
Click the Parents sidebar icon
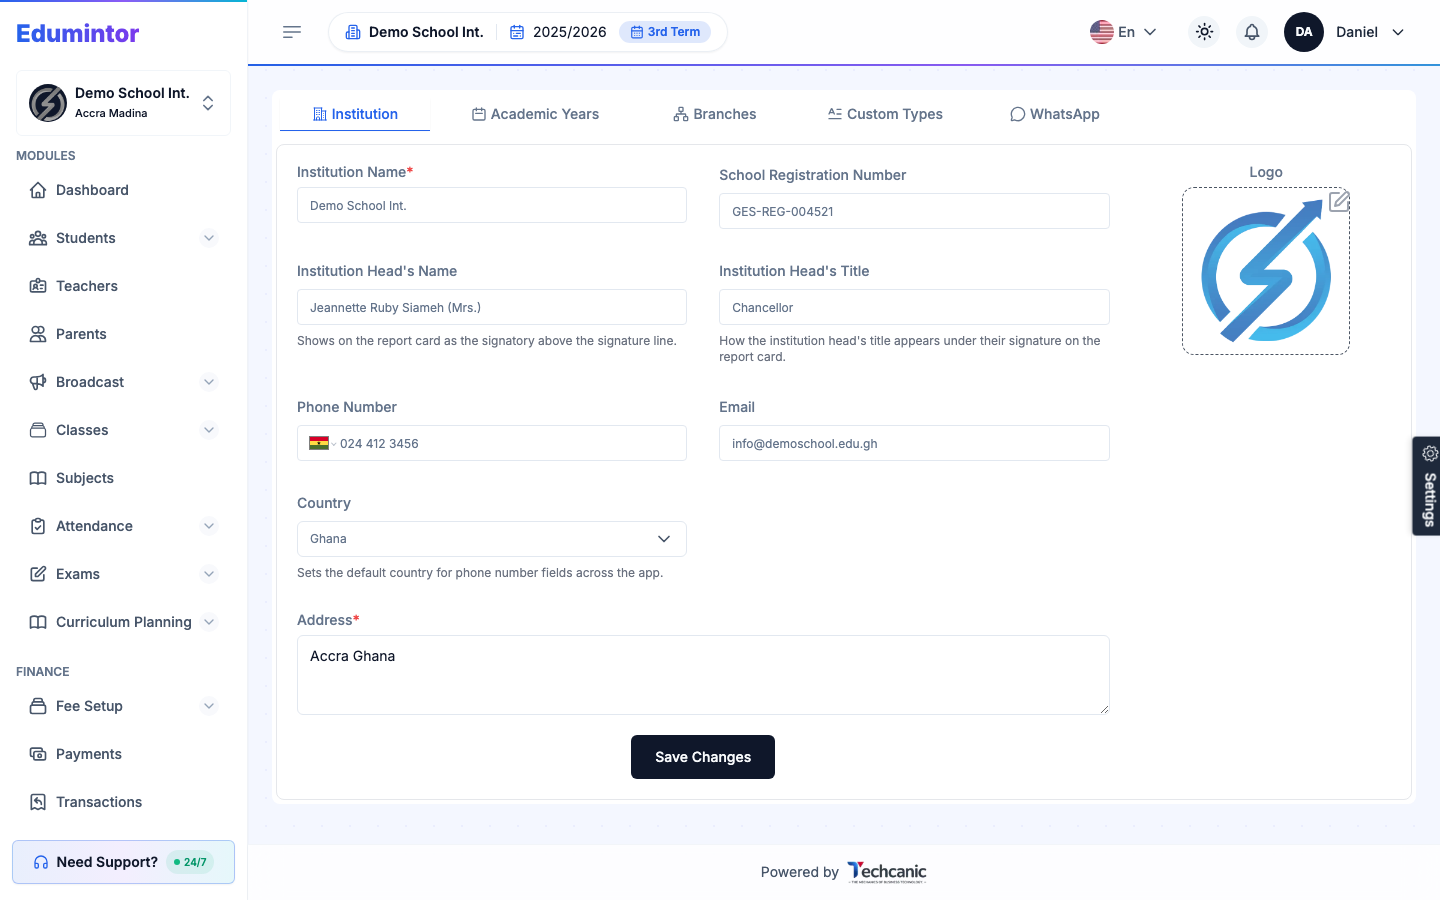tap(38, 334)
